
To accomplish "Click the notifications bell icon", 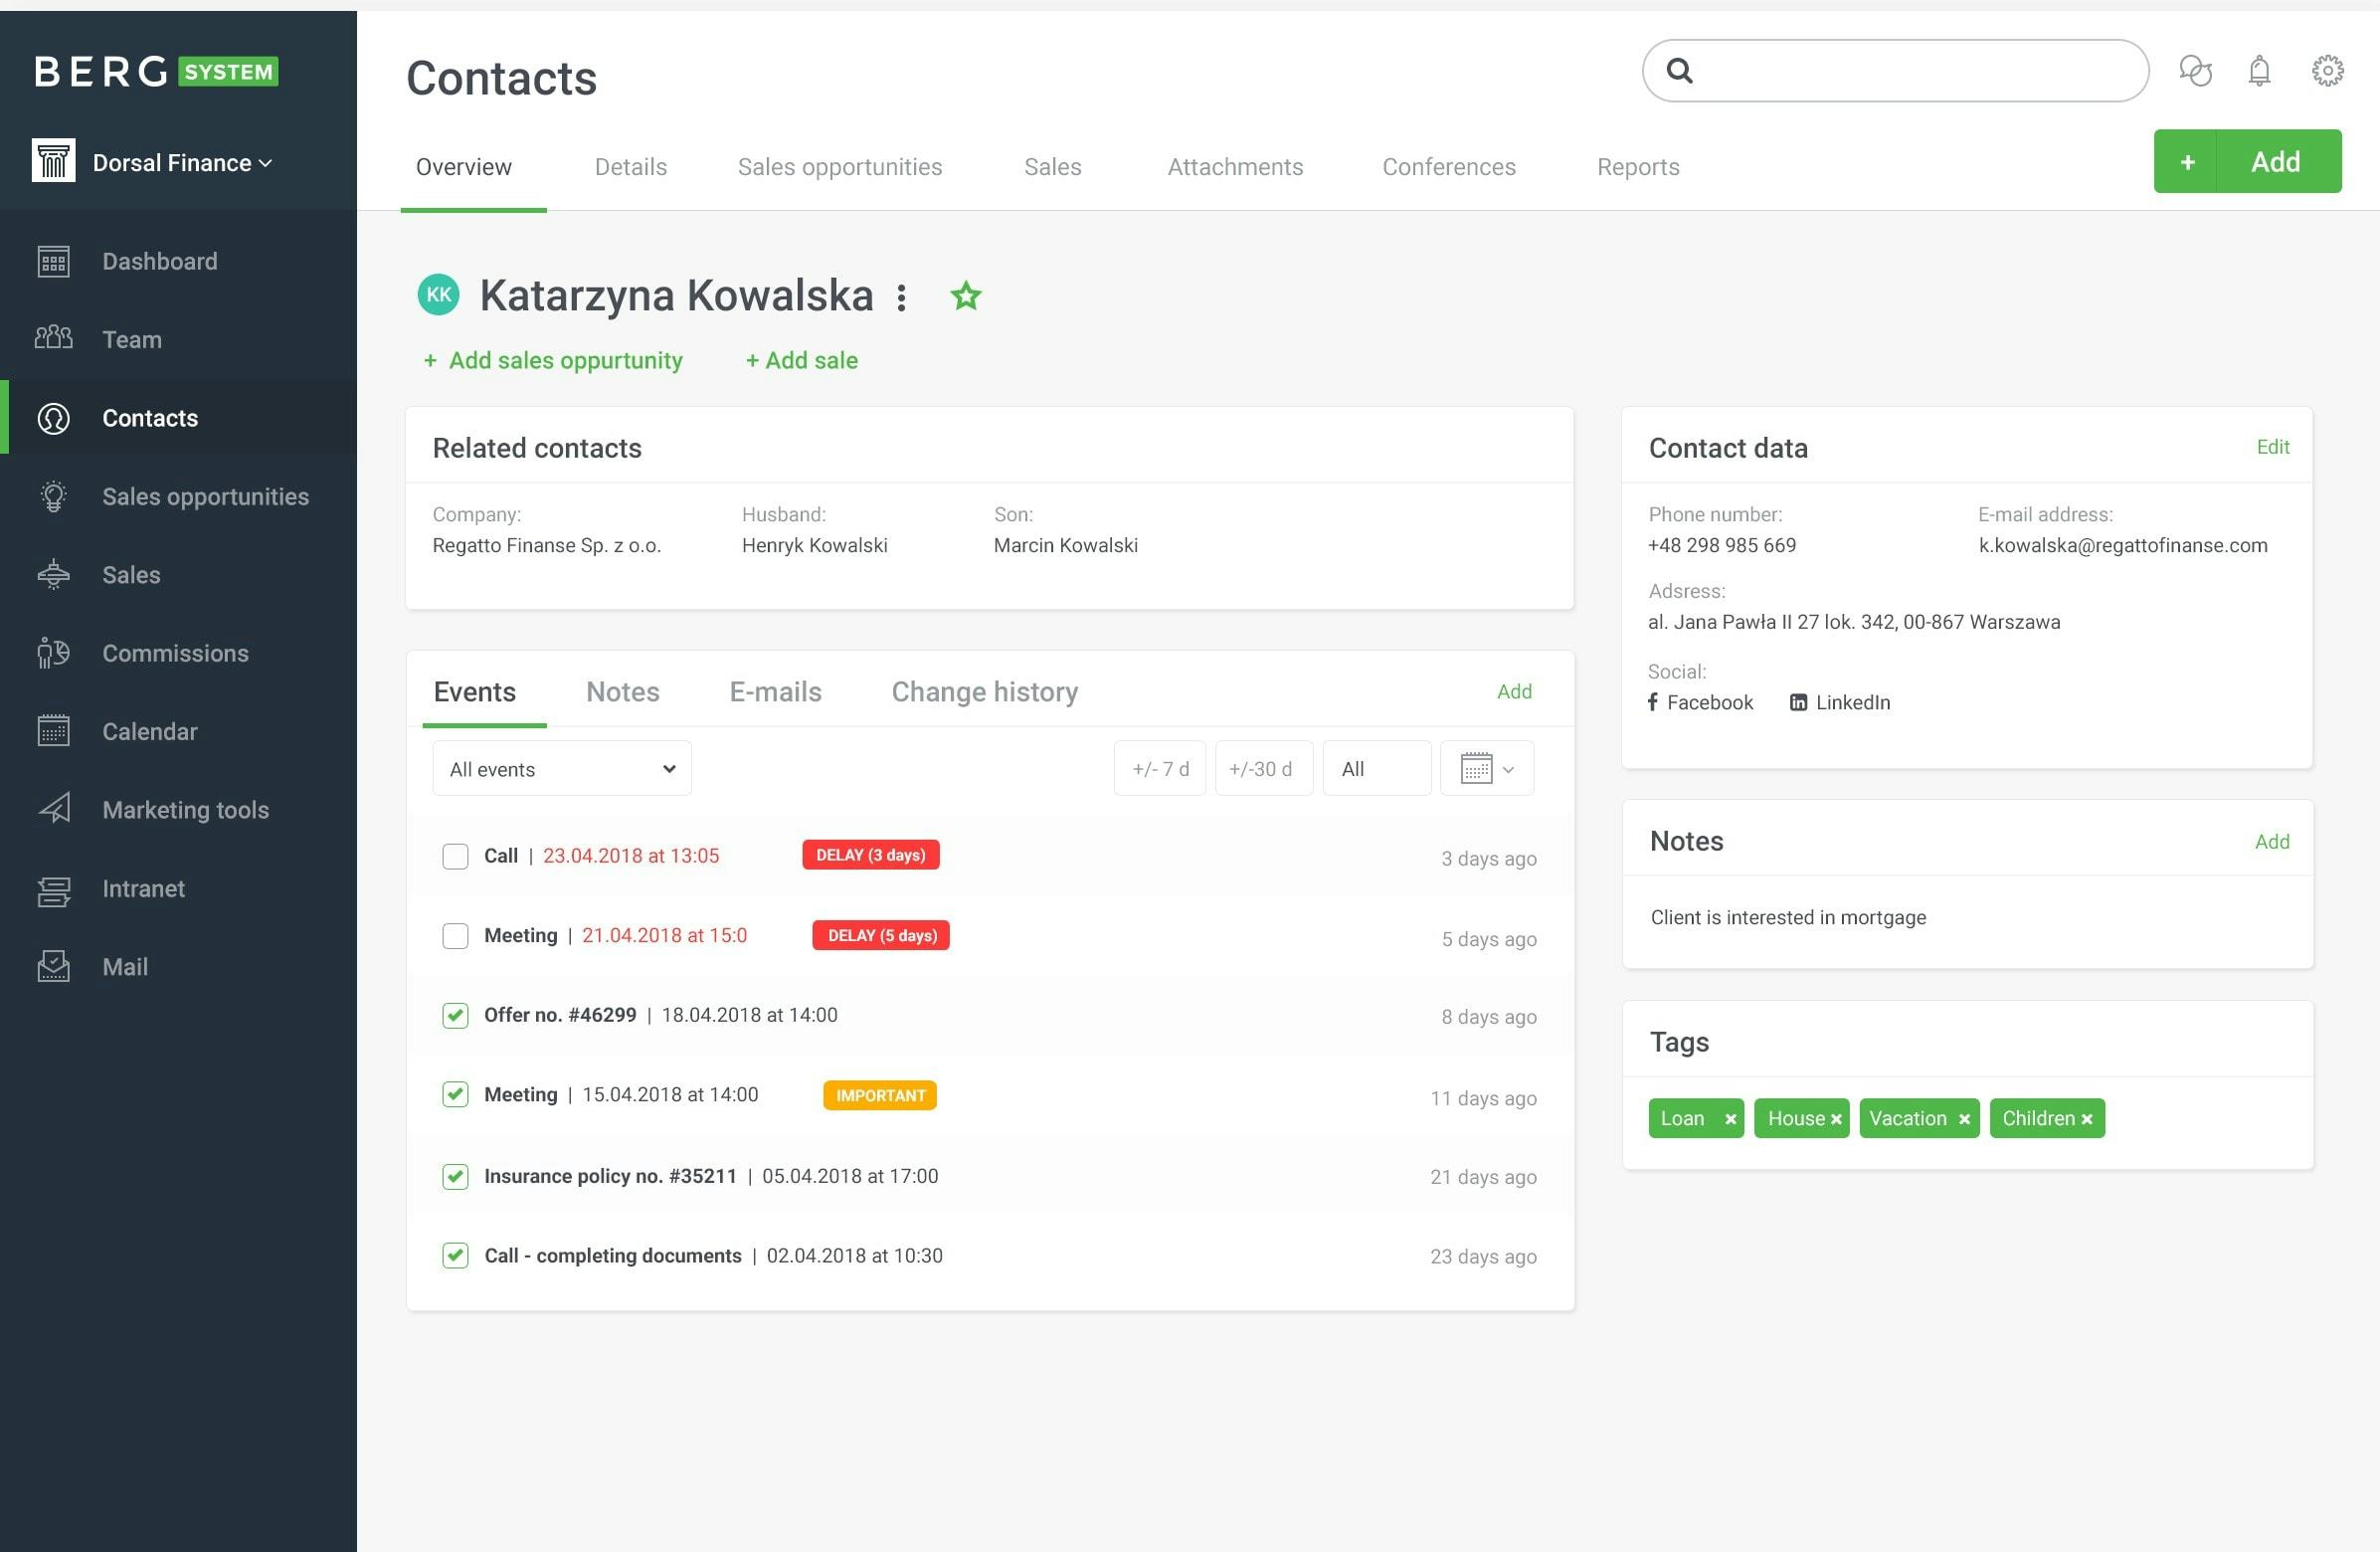I will 2259,71.
